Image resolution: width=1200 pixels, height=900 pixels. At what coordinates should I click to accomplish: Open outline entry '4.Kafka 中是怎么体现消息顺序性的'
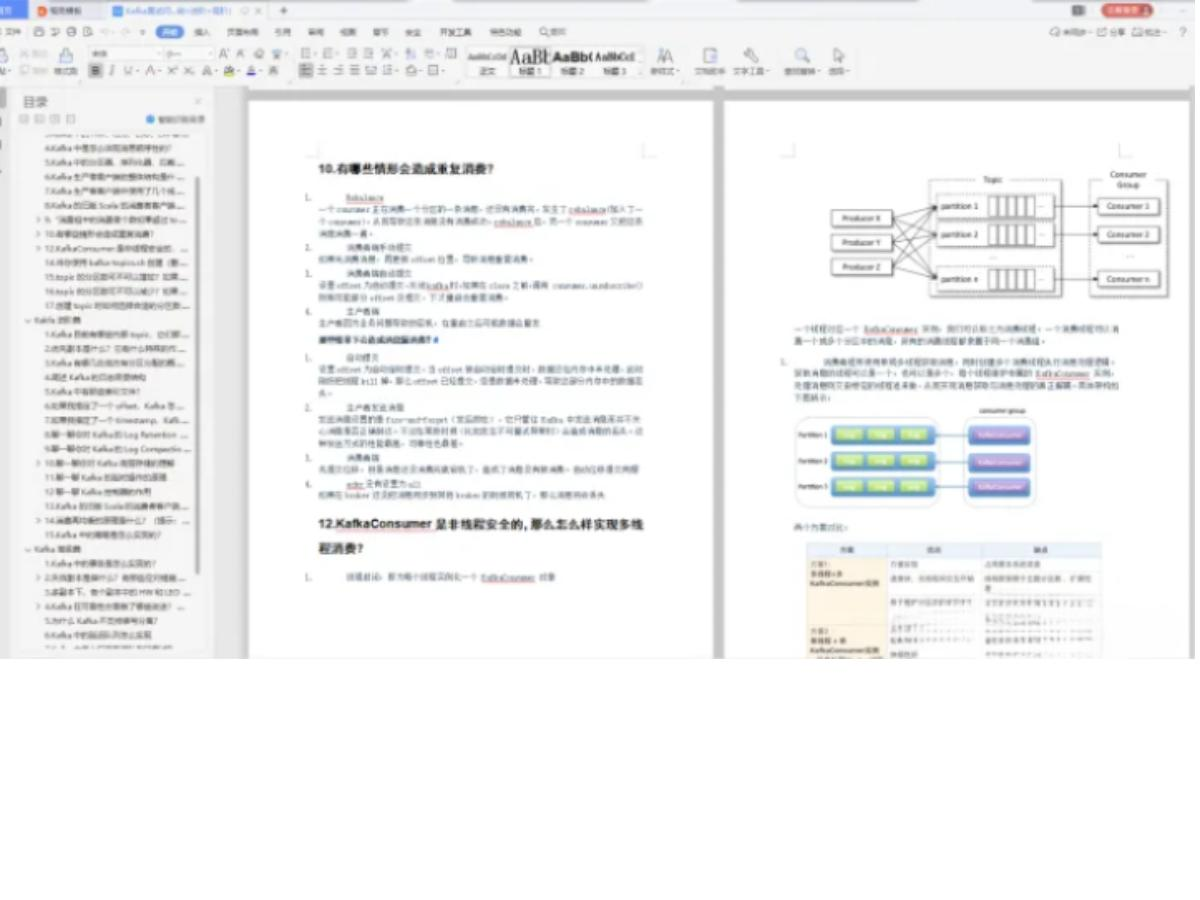point(108,148)
